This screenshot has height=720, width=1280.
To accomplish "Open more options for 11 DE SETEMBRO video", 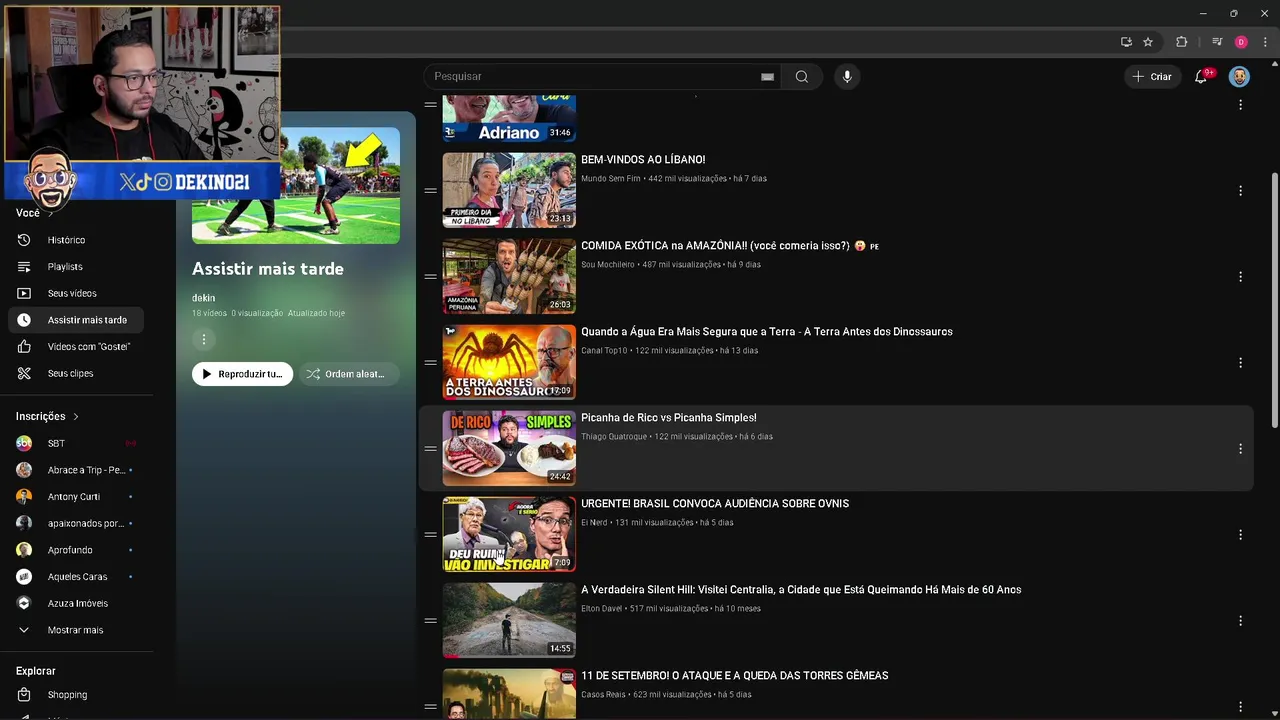I will [1240, 706].
